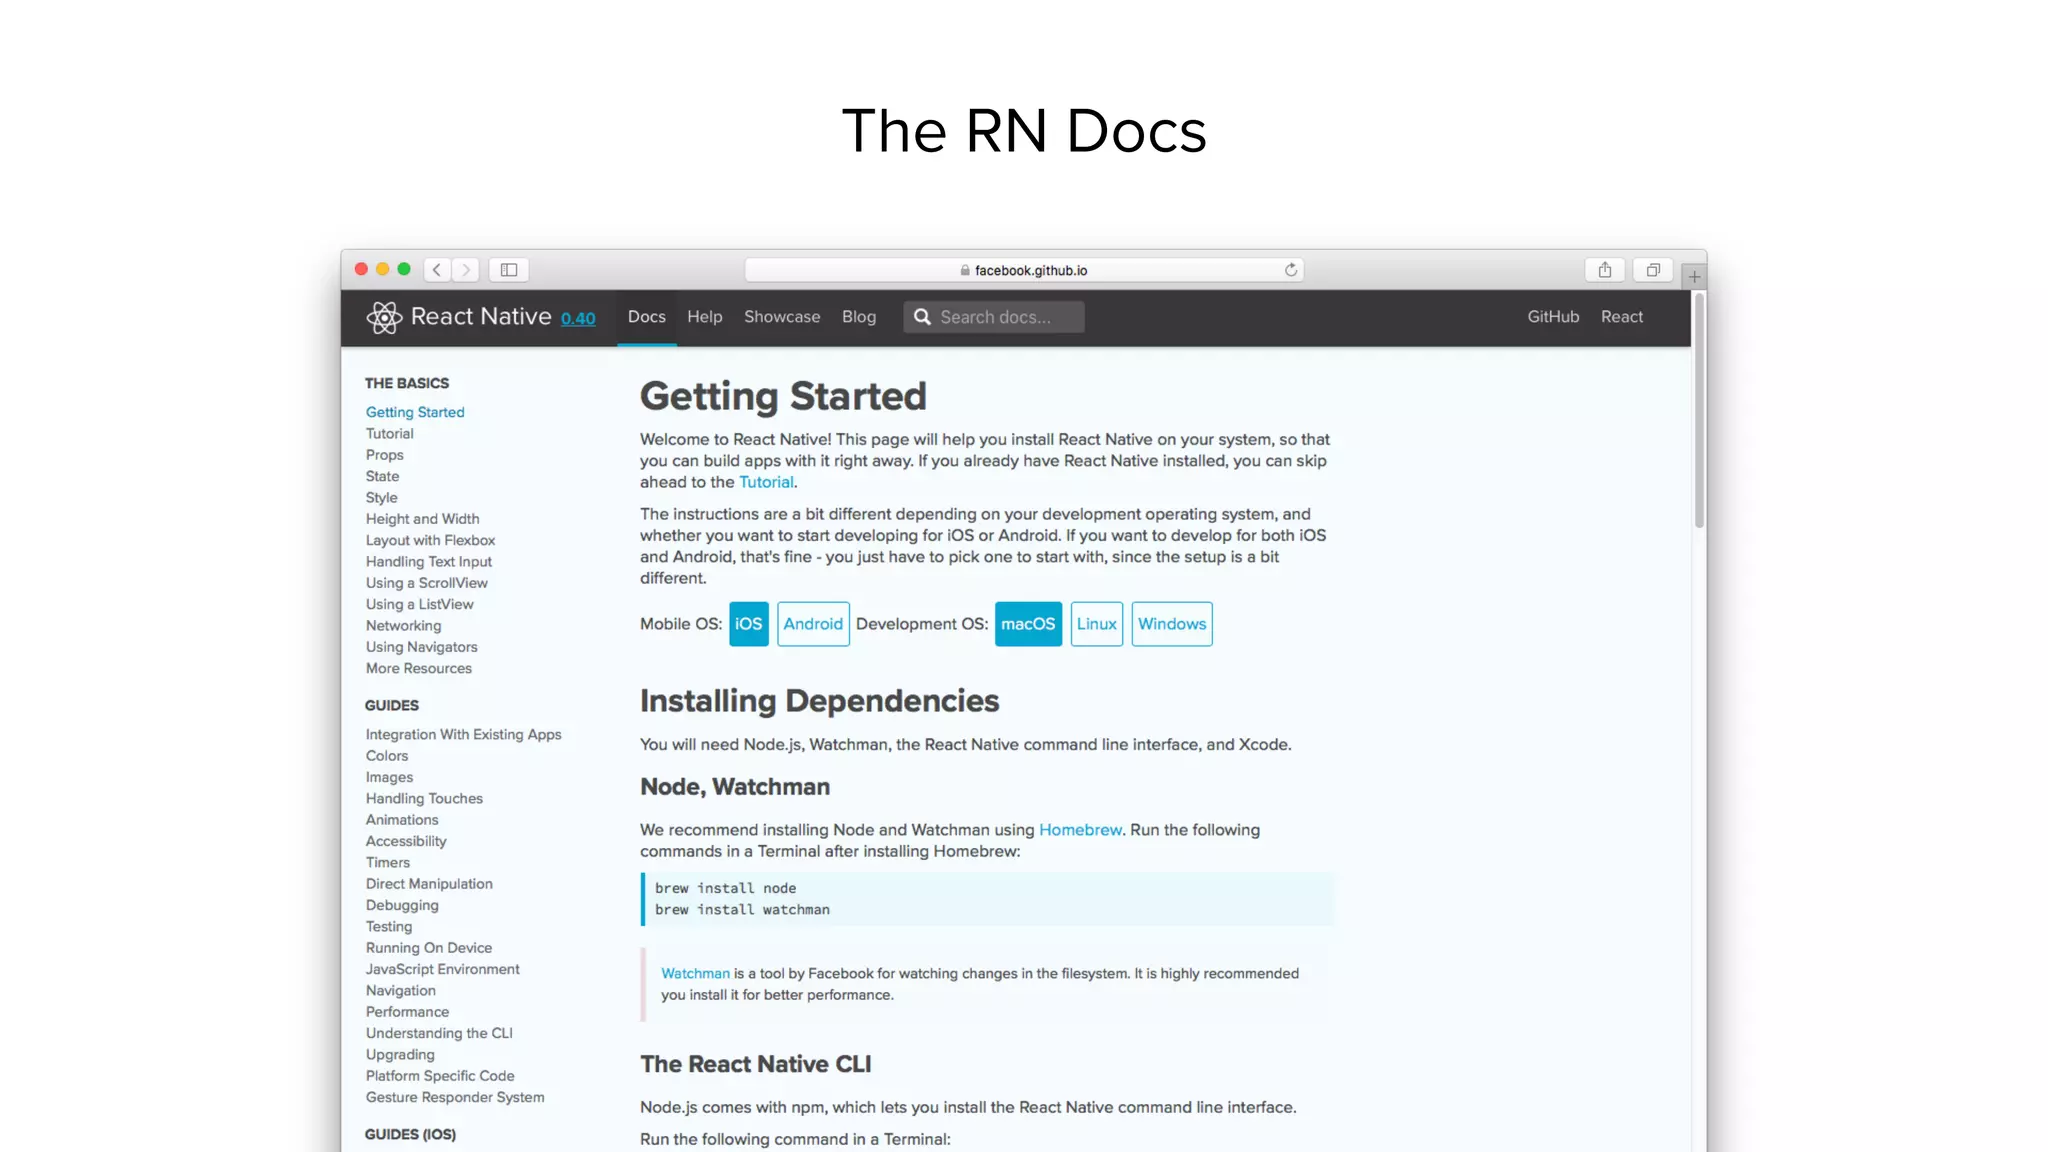Click the Tutorial link in the intro paragraph
2048x1152 pixels.
click(x=766, y=482)
